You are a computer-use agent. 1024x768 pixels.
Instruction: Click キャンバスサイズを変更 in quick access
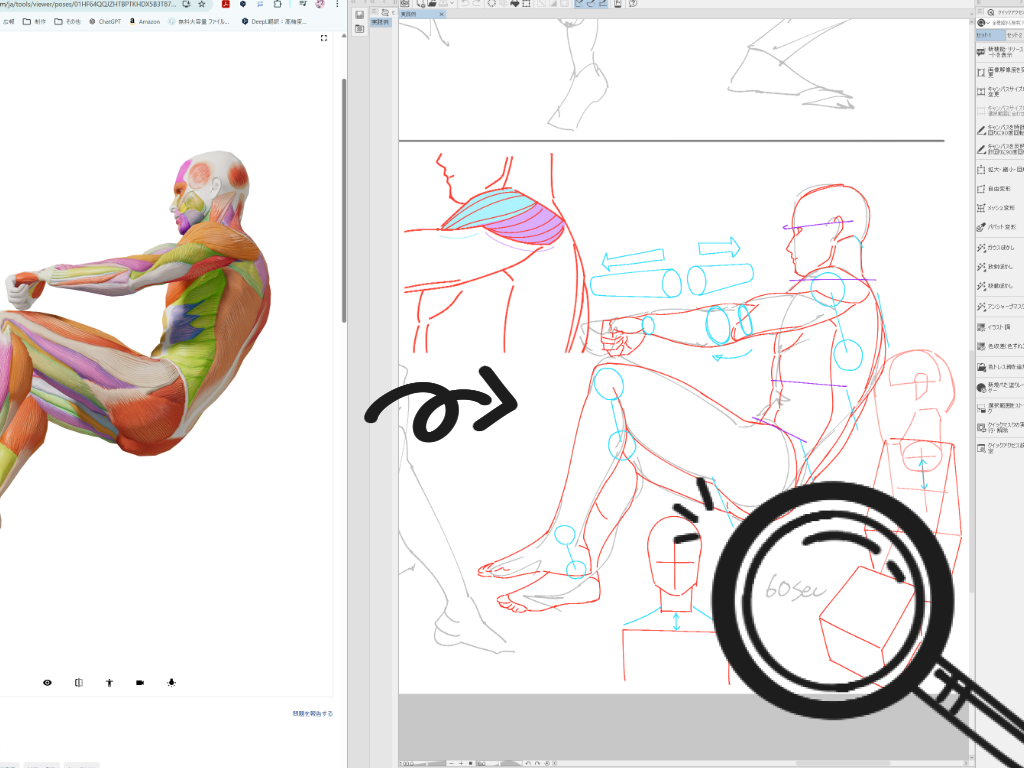(x=1000, y=91)
